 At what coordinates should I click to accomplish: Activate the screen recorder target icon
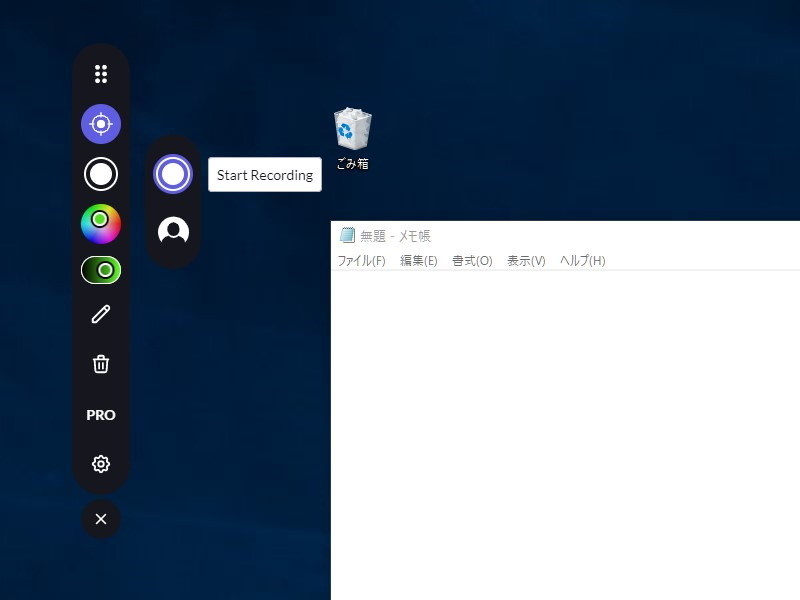pyautogui.click(x=100, y=124)
